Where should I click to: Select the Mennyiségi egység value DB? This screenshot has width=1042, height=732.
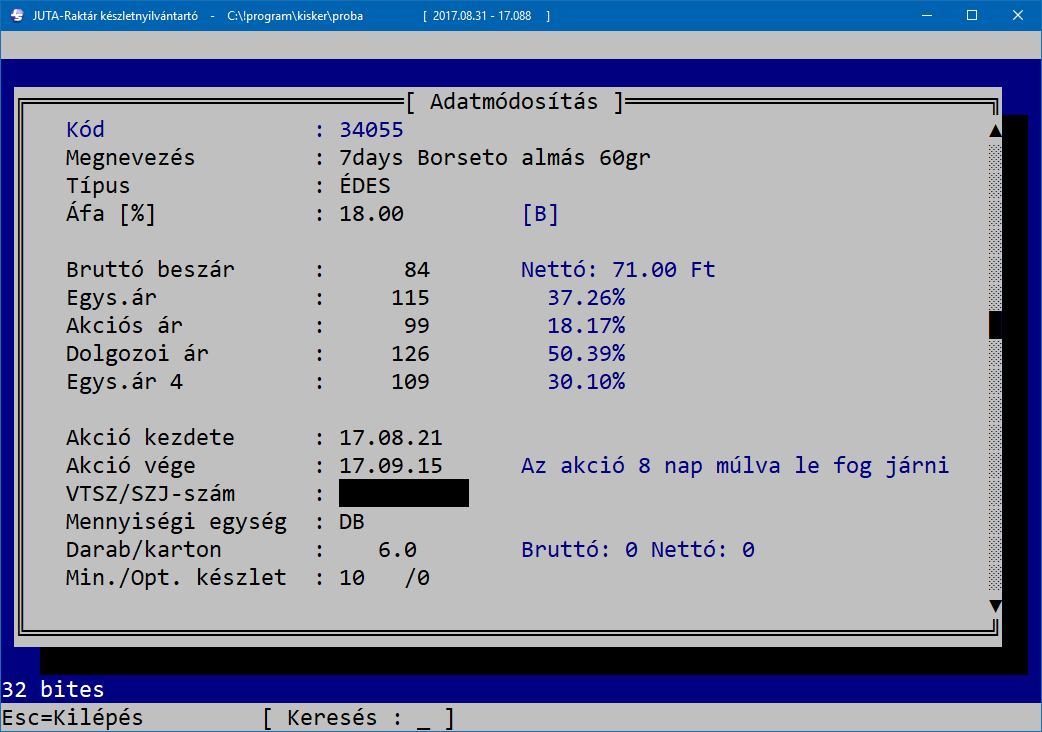coord(352,522)
